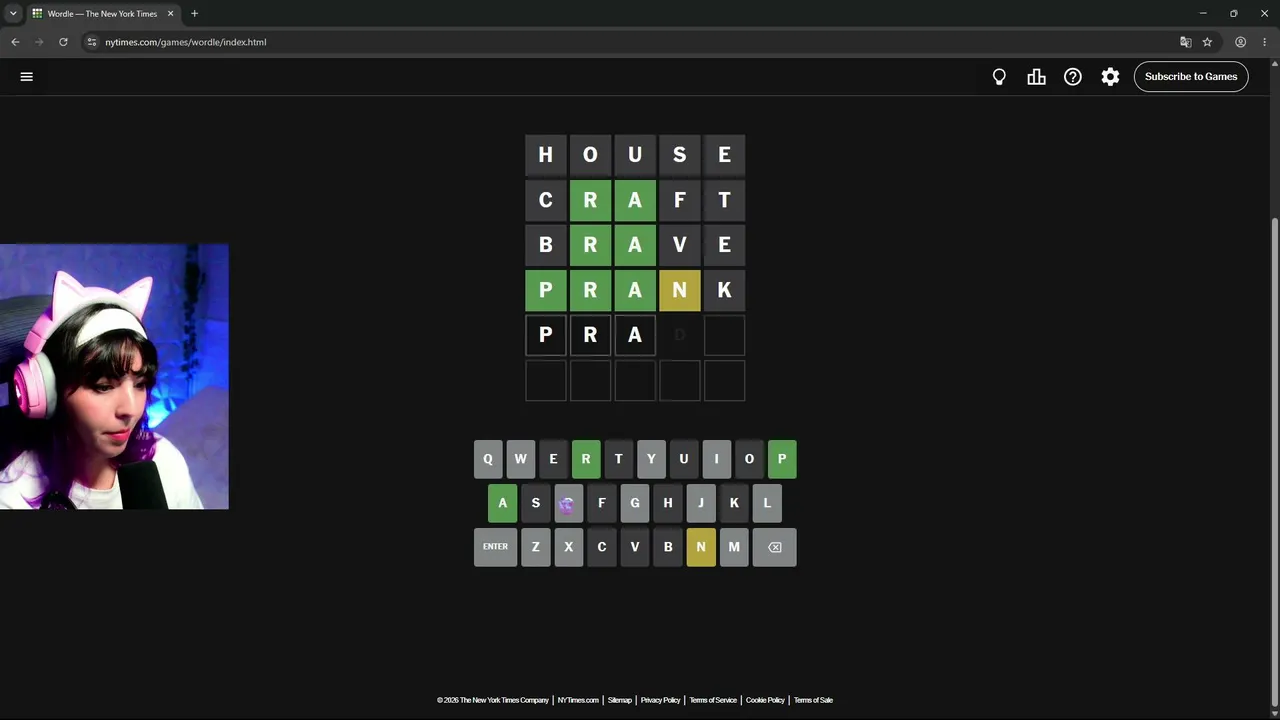
Task: Open the Terms of Sale footer link
Action: click(813, 700)
